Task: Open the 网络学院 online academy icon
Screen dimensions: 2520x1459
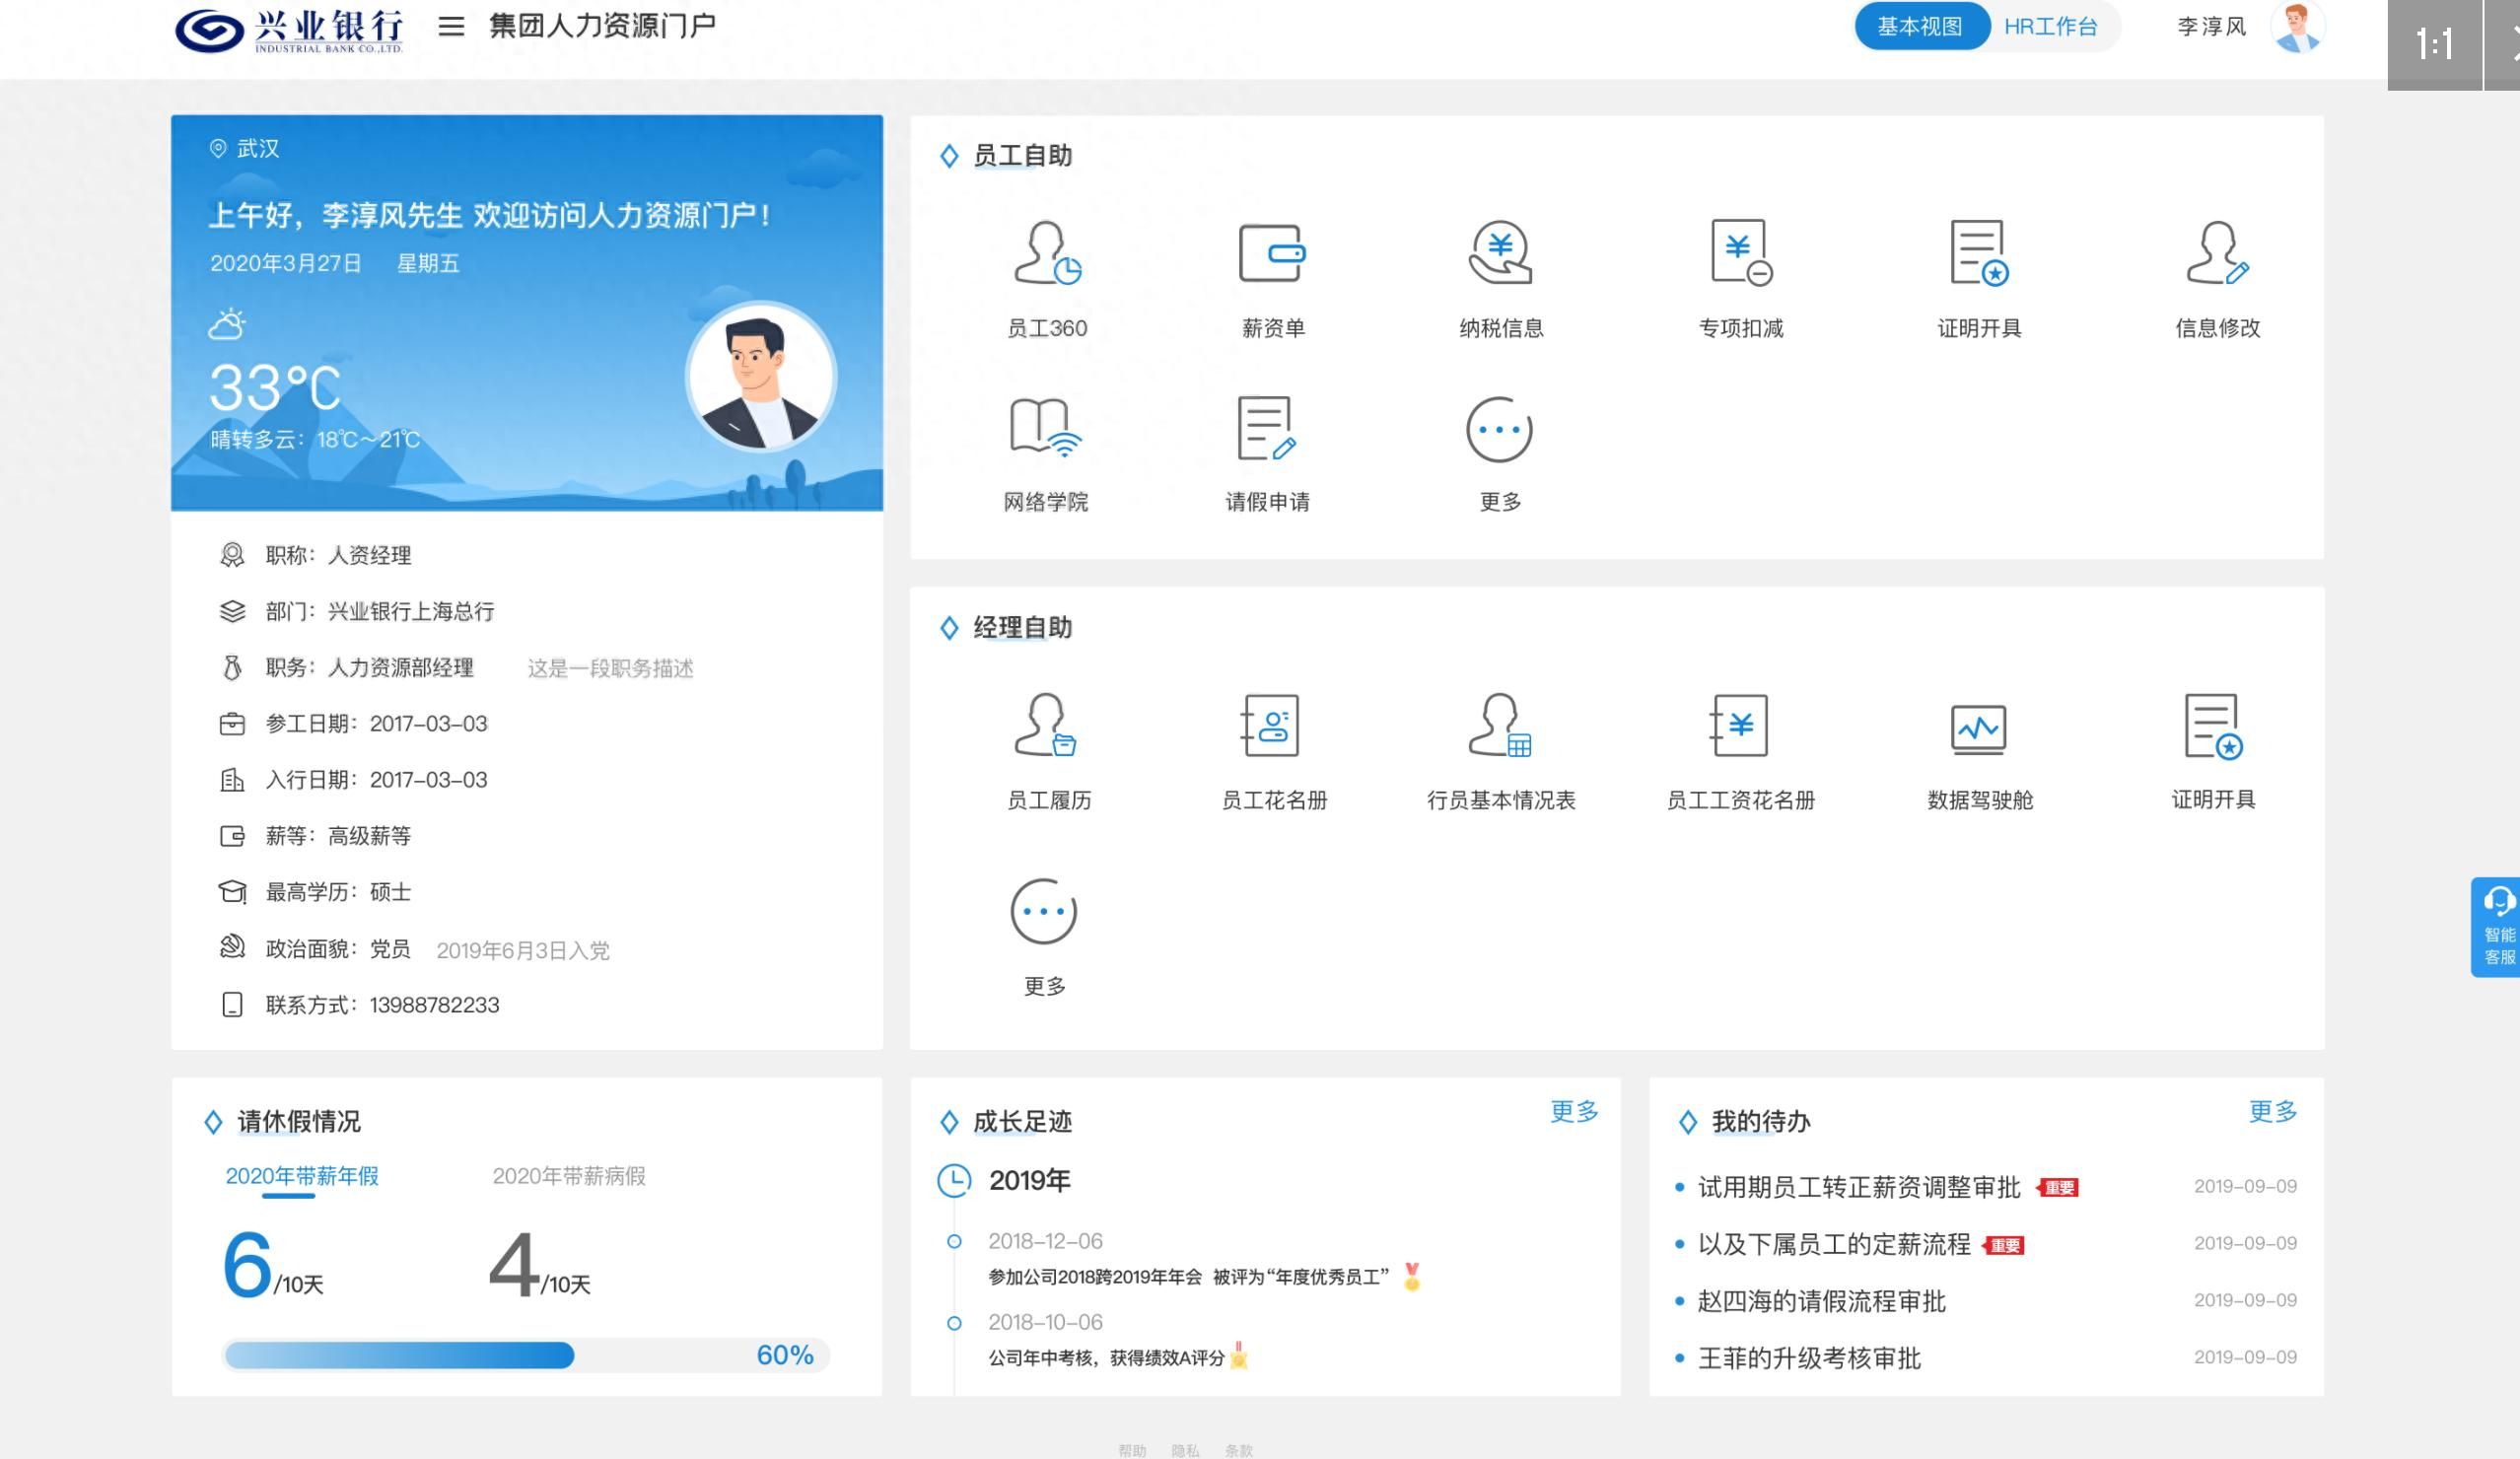Action: click(1046, 428)
